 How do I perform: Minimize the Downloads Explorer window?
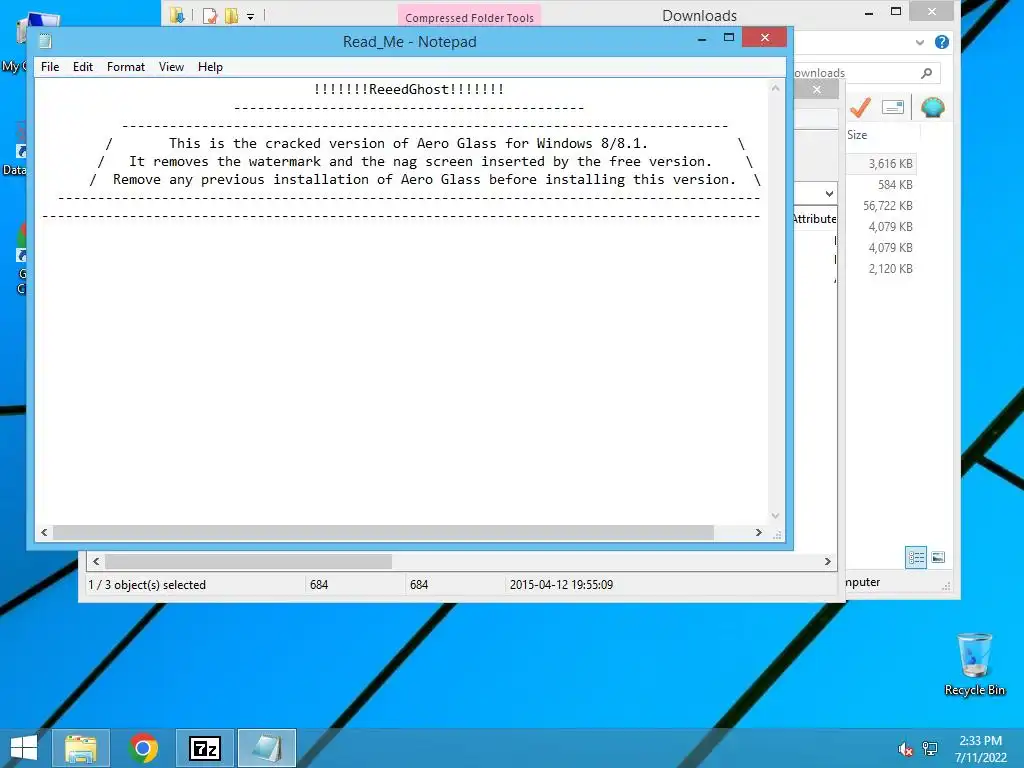pos(869,12)
